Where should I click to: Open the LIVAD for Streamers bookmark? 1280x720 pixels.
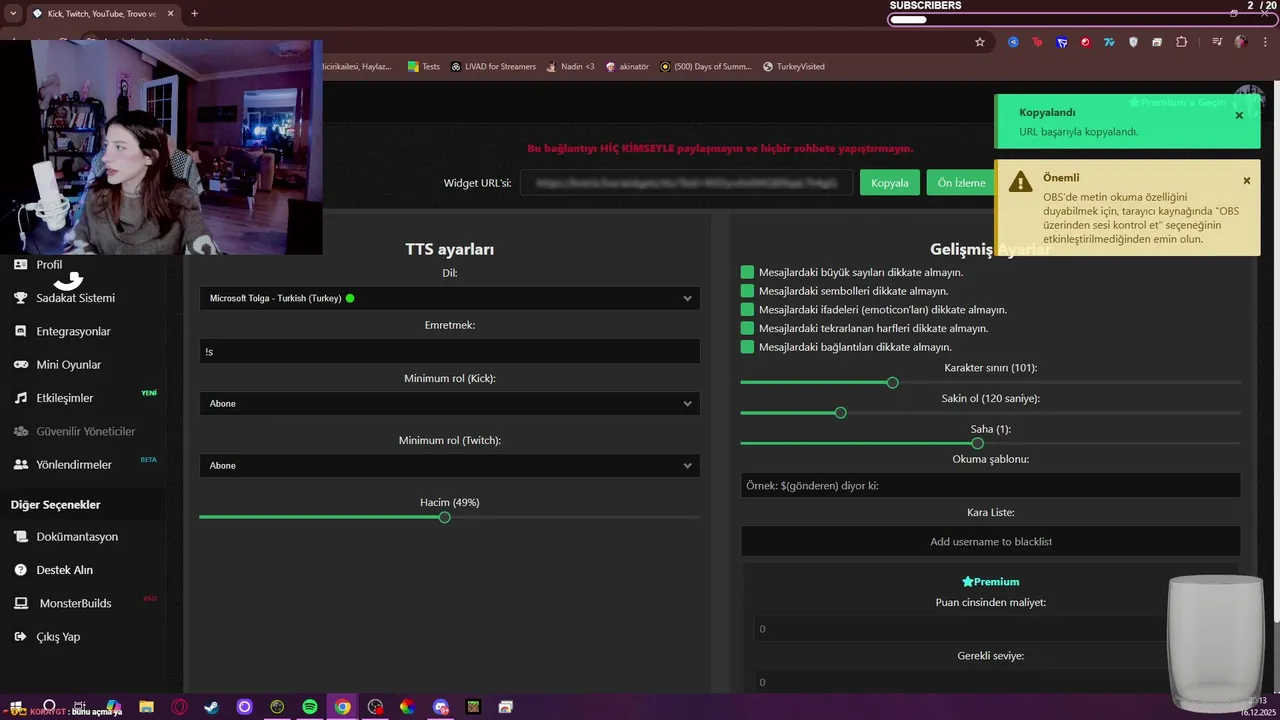[x=493, y=67]
